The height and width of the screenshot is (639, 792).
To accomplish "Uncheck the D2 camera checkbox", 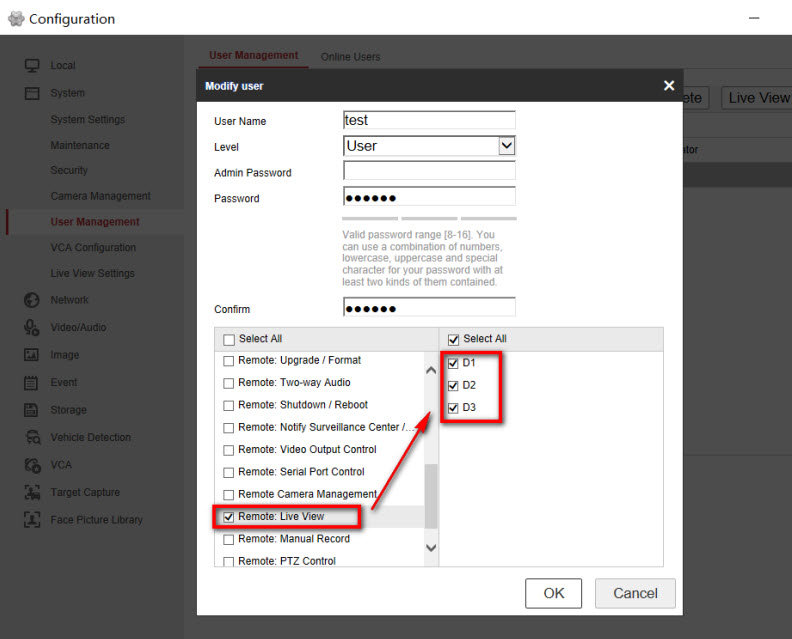I will click(x=454, y=385).
